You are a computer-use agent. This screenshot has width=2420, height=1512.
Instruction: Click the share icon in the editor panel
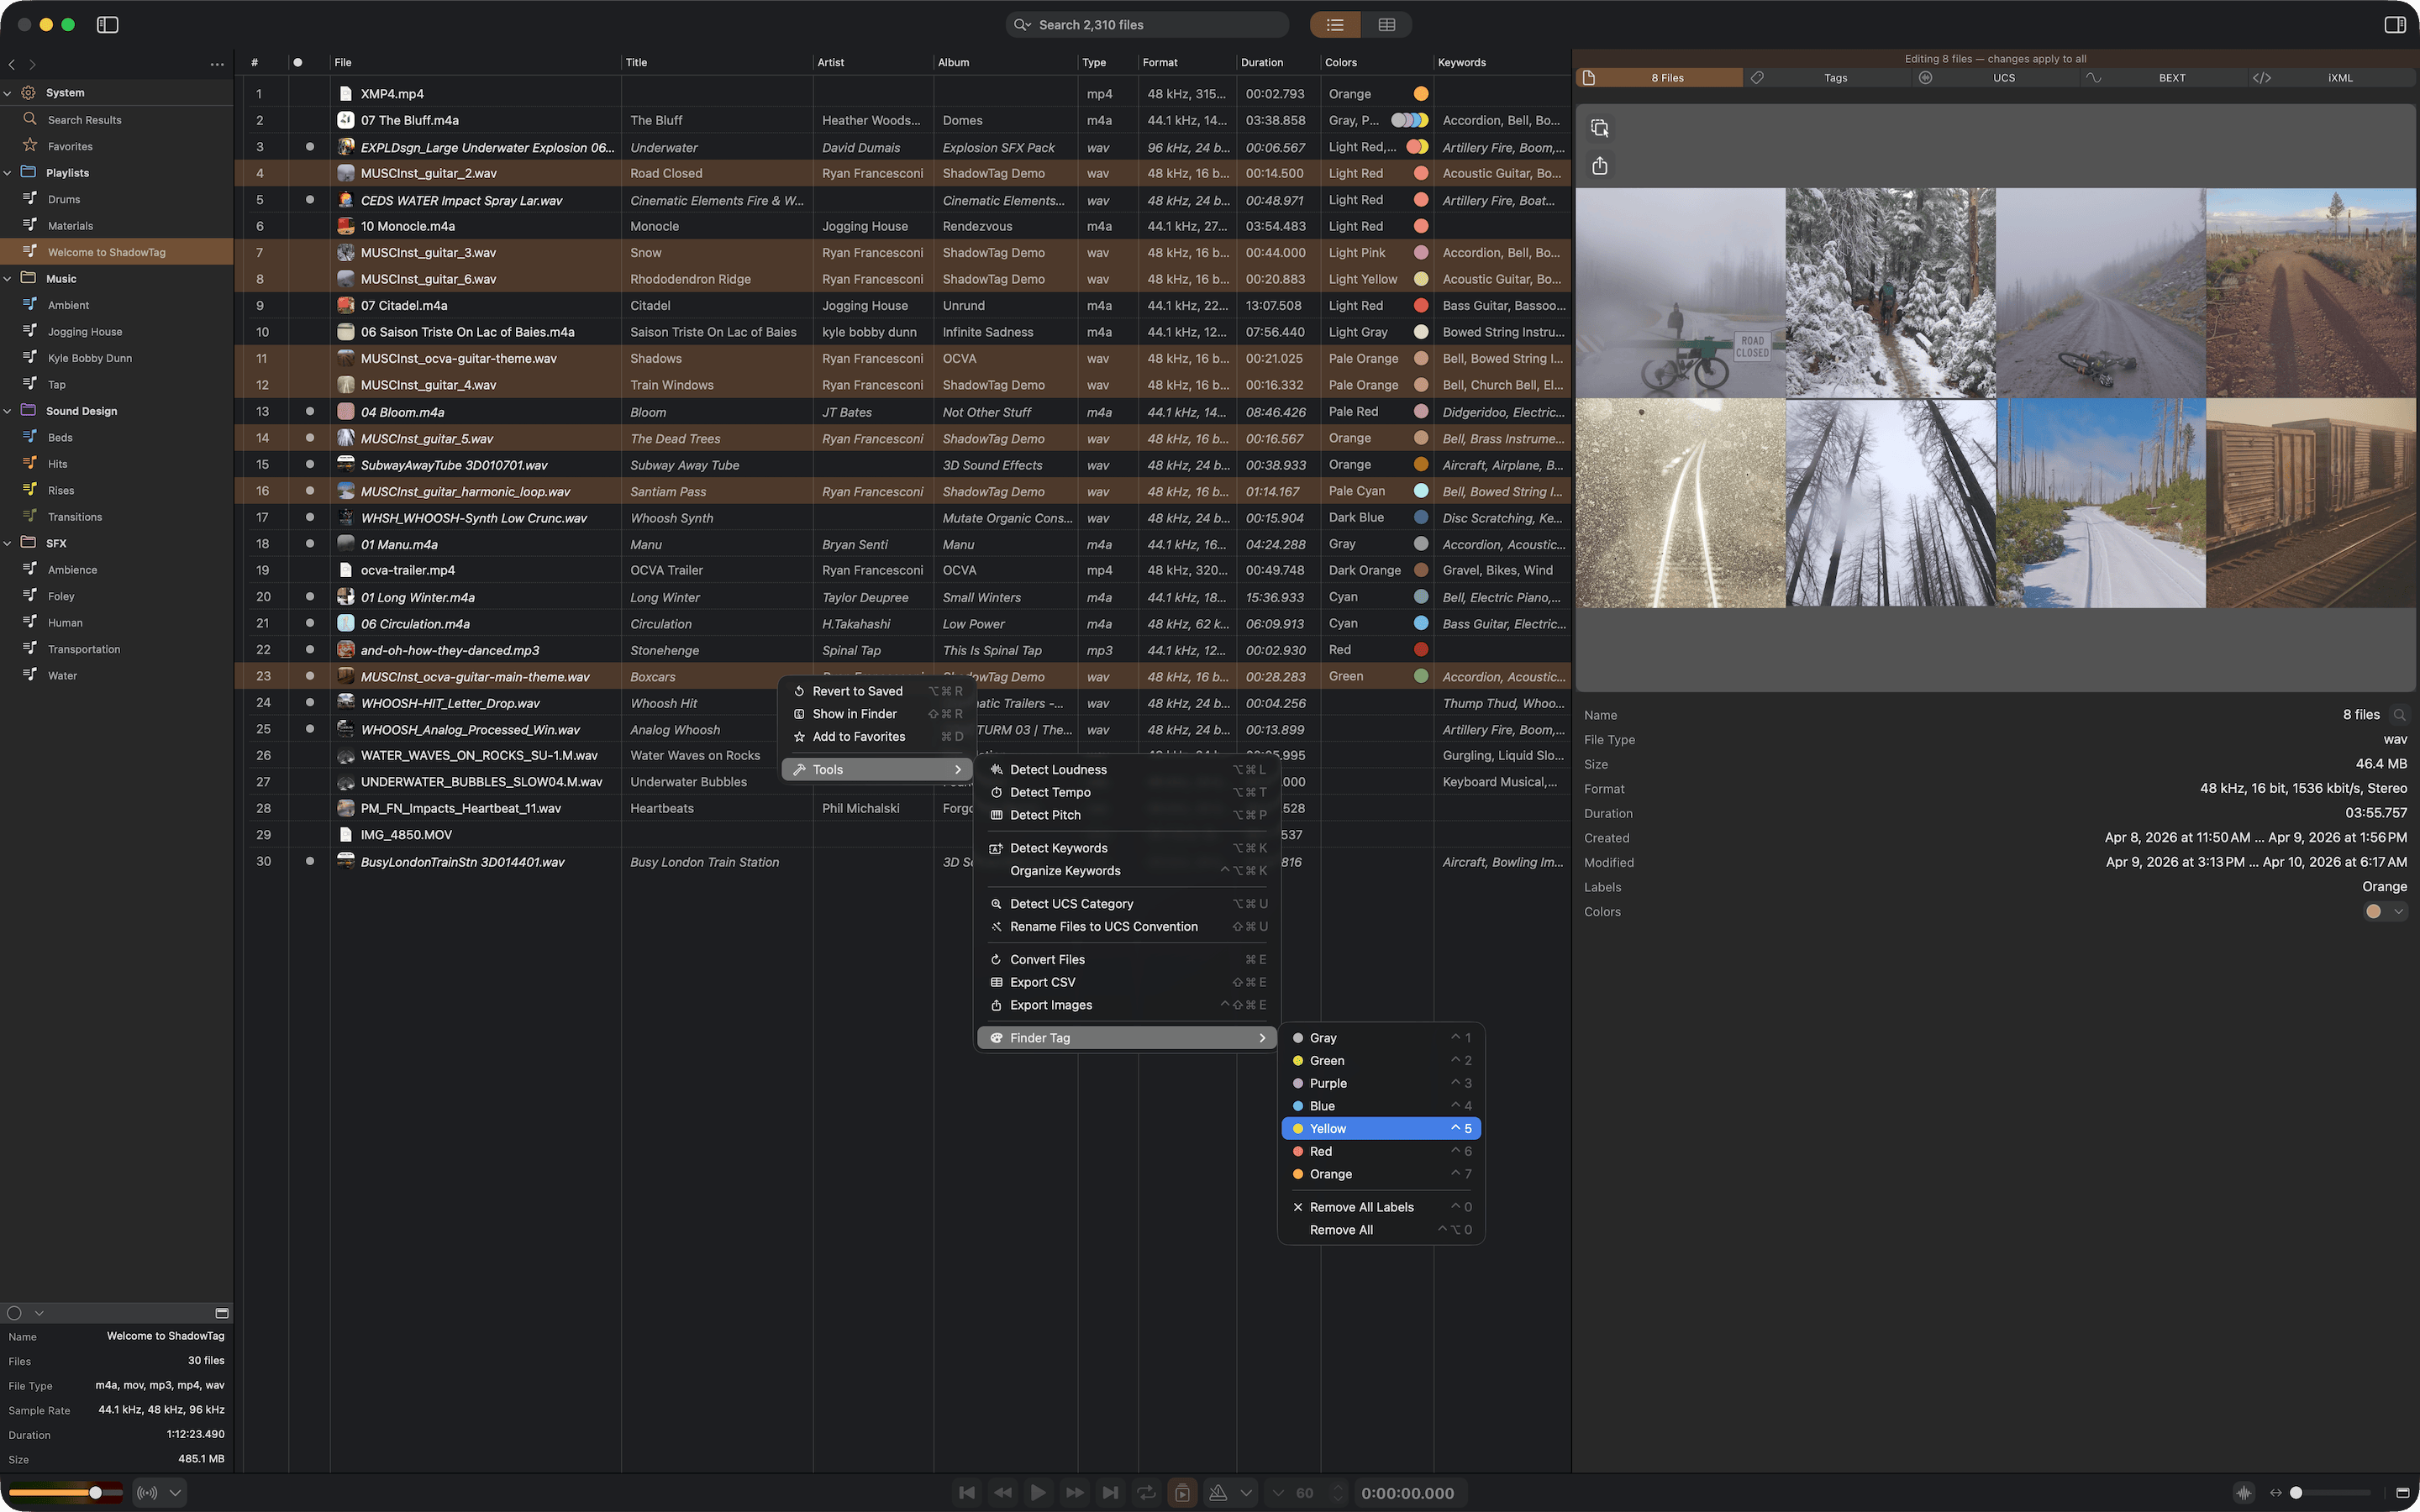click(1600, 165)
